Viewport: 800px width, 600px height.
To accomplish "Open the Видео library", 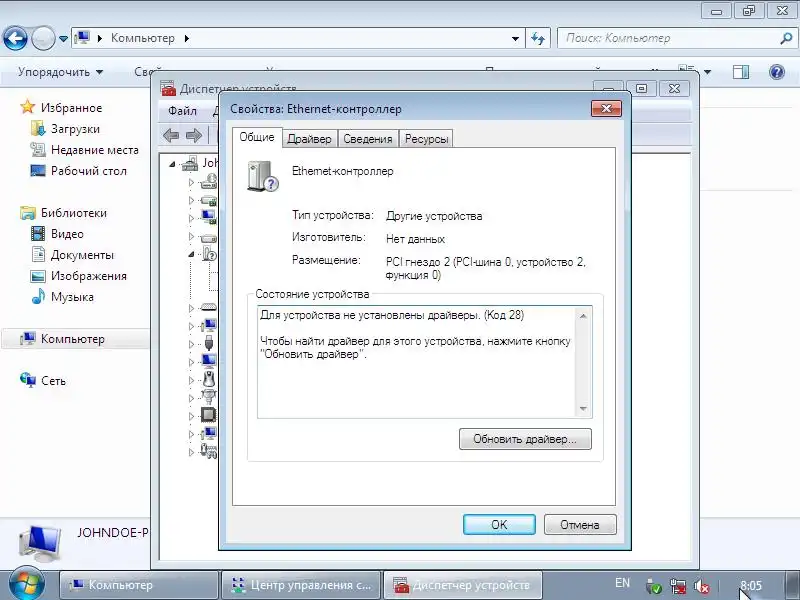I will tap(67, 234).
